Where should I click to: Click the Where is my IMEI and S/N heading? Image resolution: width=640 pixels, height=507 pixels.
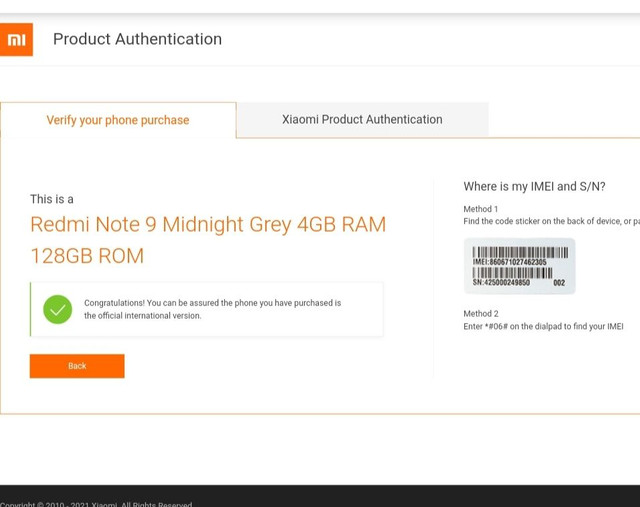point(534,187)
